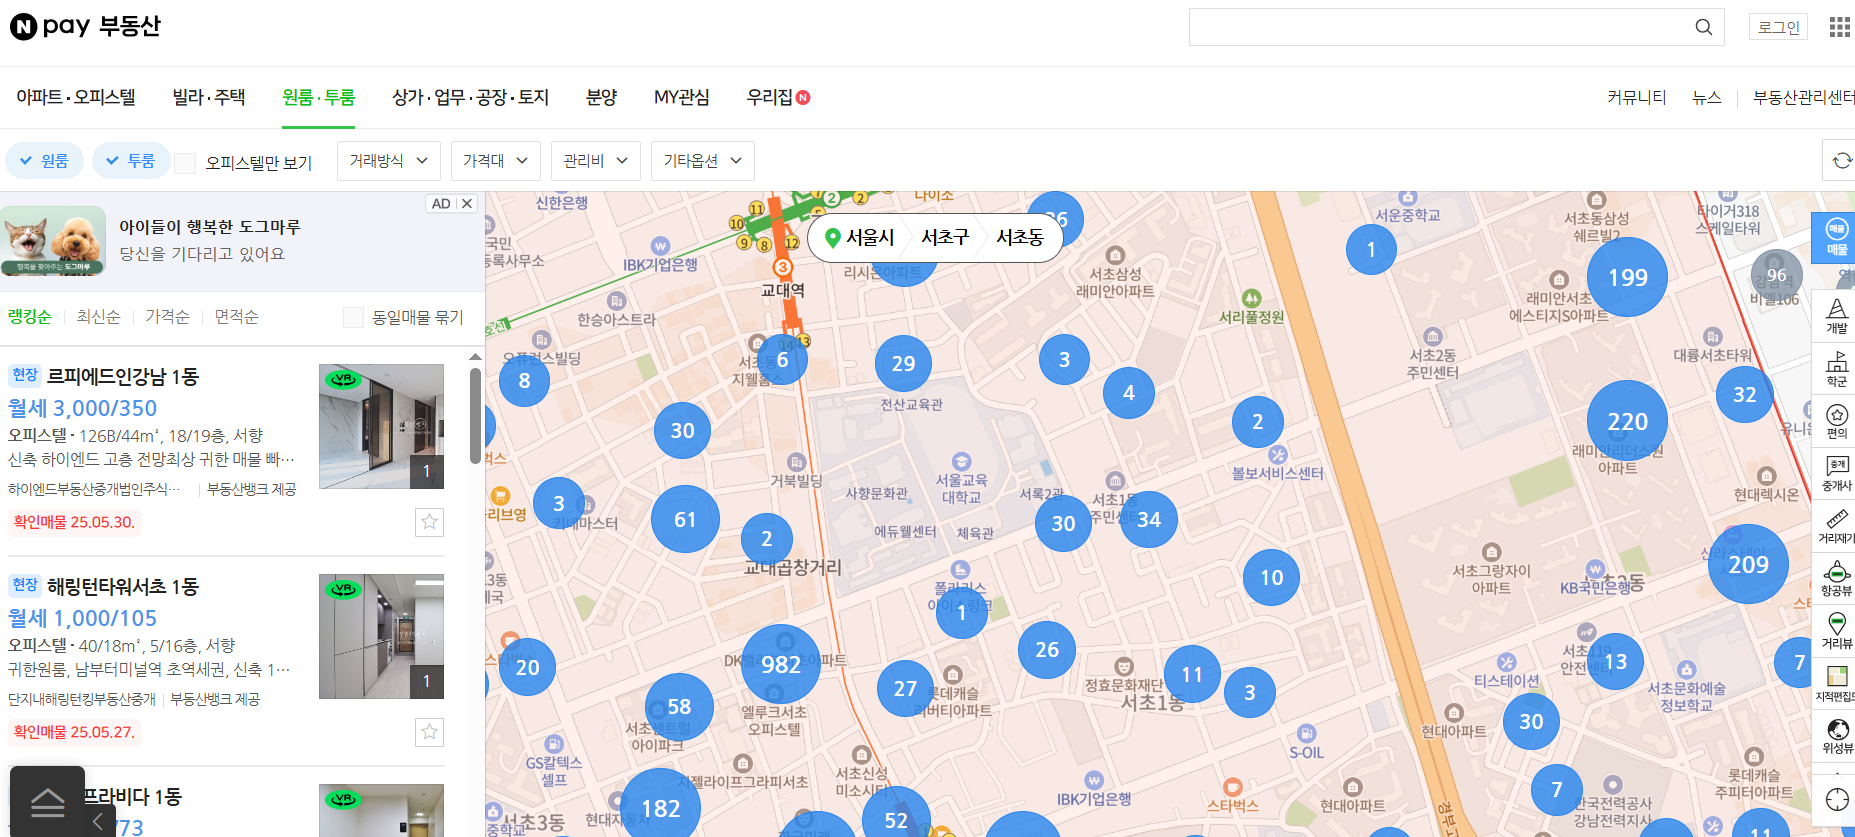Toggle the 지적편집도 cadastral map
Screen dimensions: 1855x837
(x=1837, y=684)
